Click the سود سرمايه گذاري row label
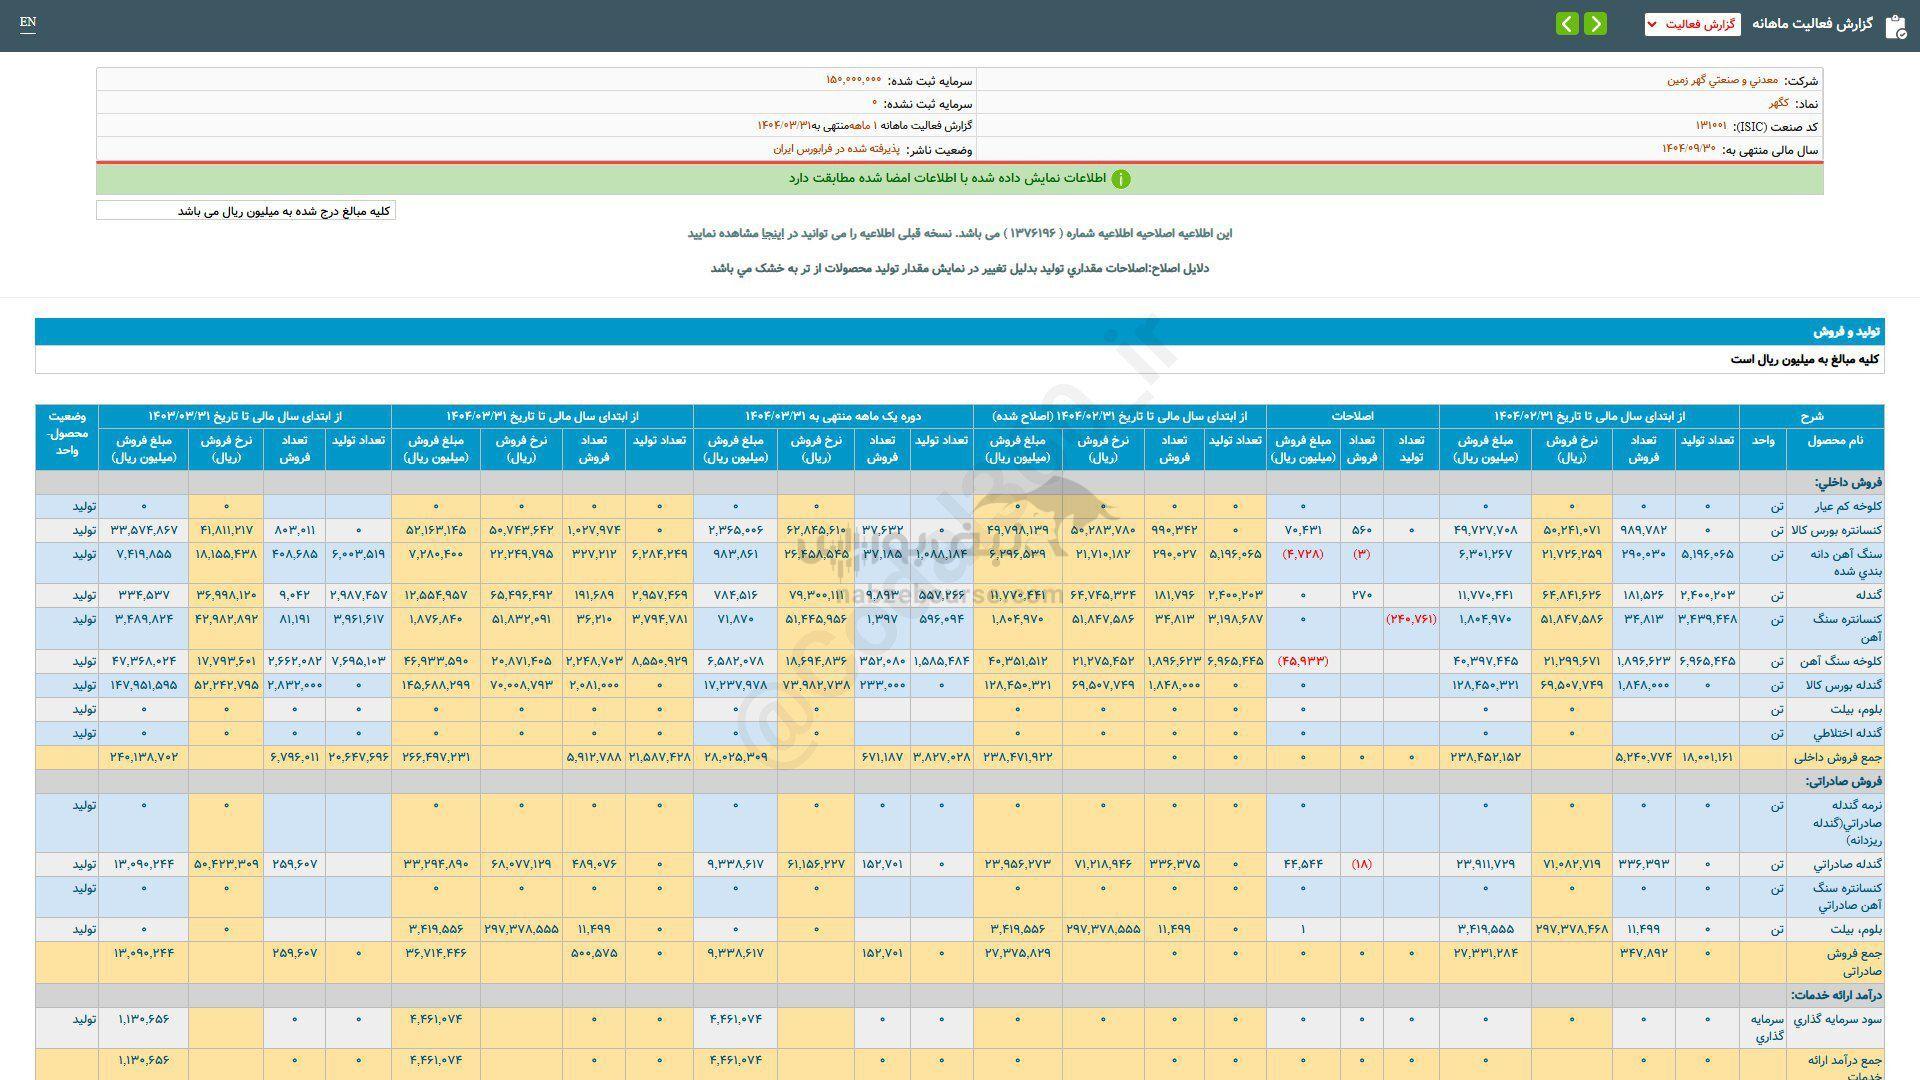The height and width of the screenshot is (1080, 1920). coord(1836,1020)
